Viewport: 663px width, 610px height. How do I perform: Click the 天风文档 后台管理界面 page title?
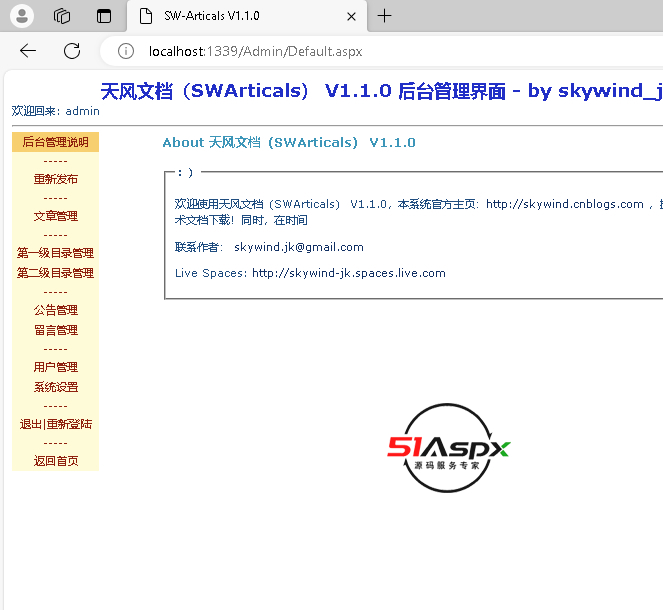(381, 91)
